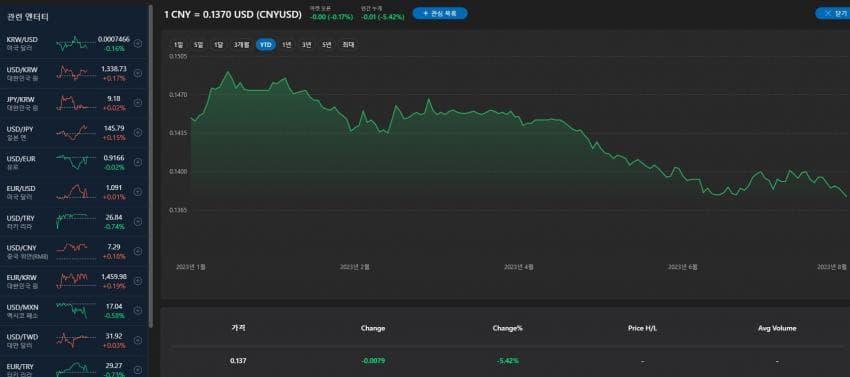Select the EUR/TRY pair label
Screen dimensions: 850x377
tap(20, 366)
